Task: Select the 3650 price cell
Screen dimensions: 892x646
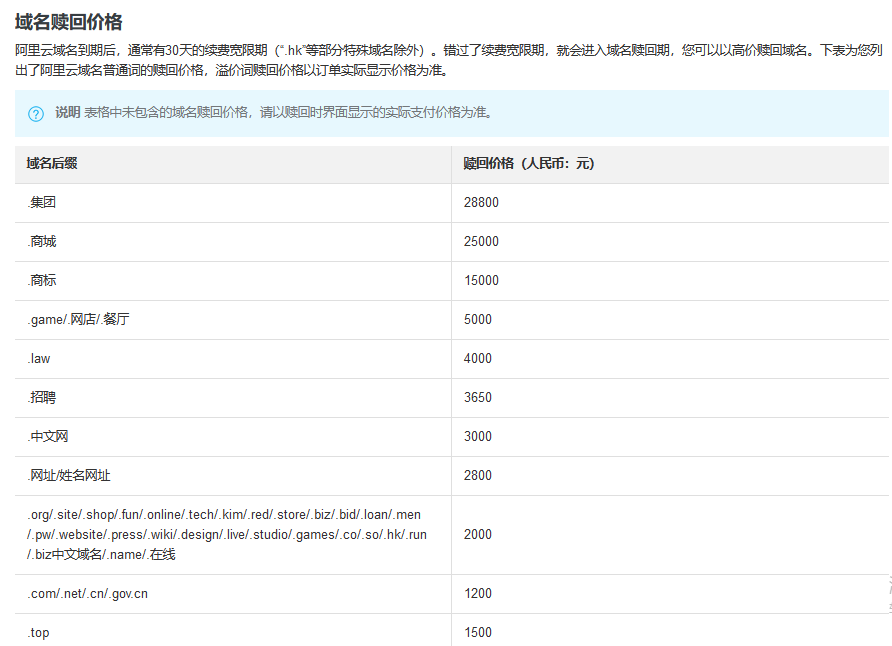Action: 671,398
